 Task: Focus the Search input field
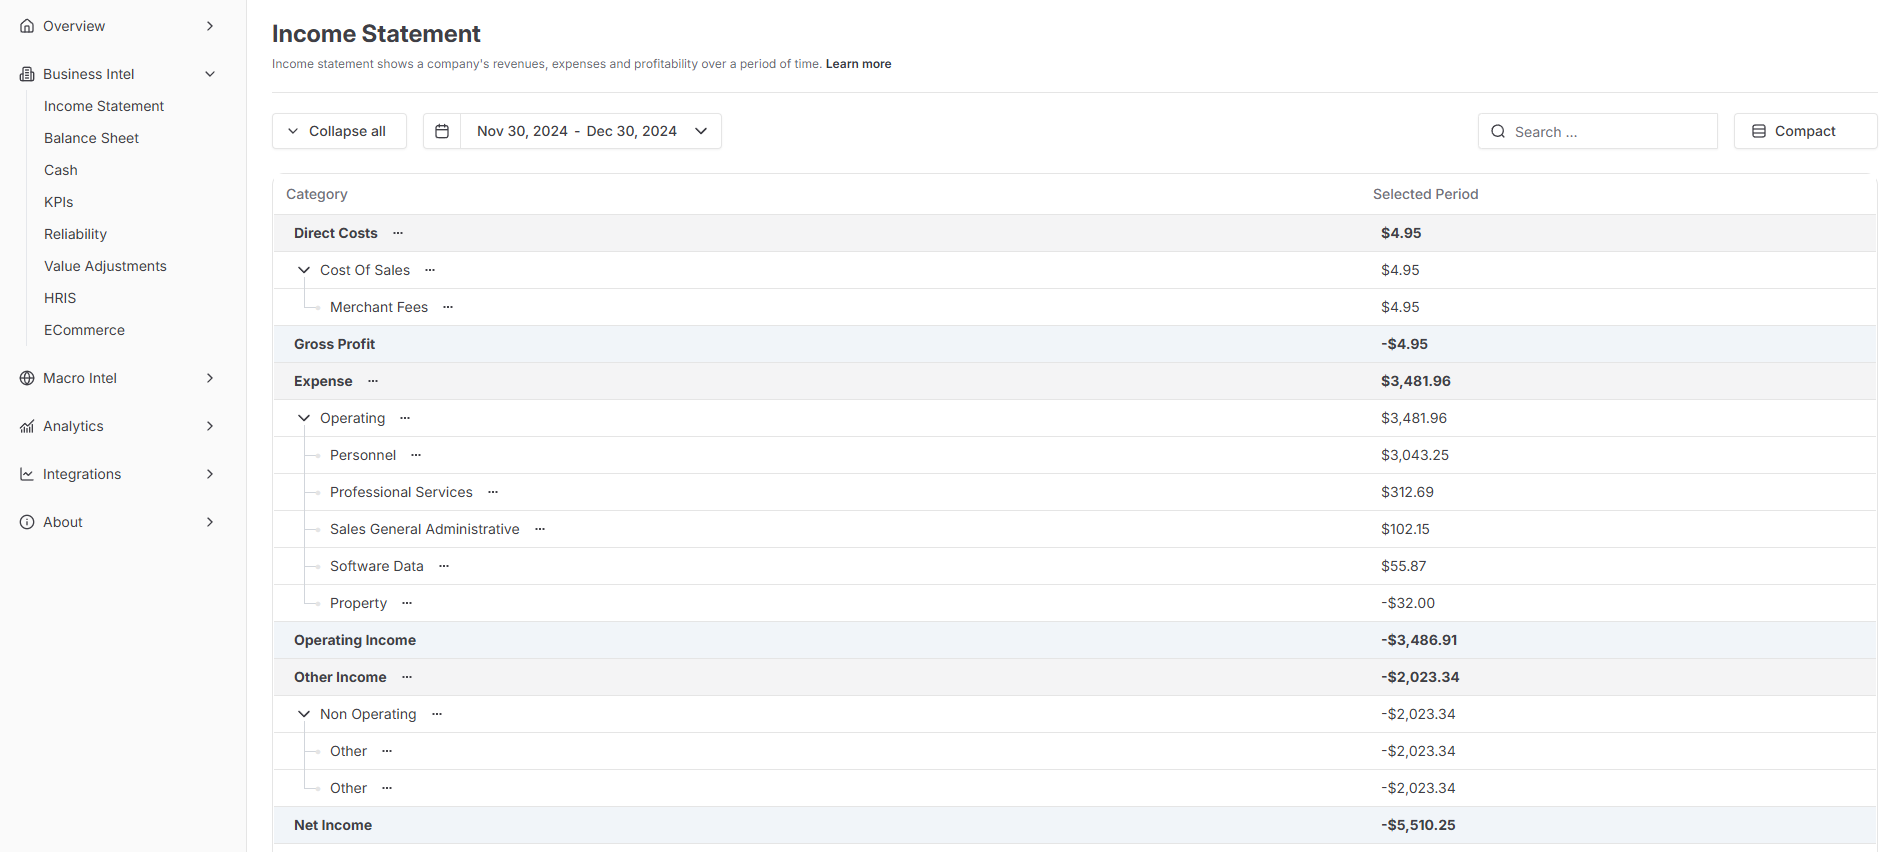click(x=1598, y=131)
